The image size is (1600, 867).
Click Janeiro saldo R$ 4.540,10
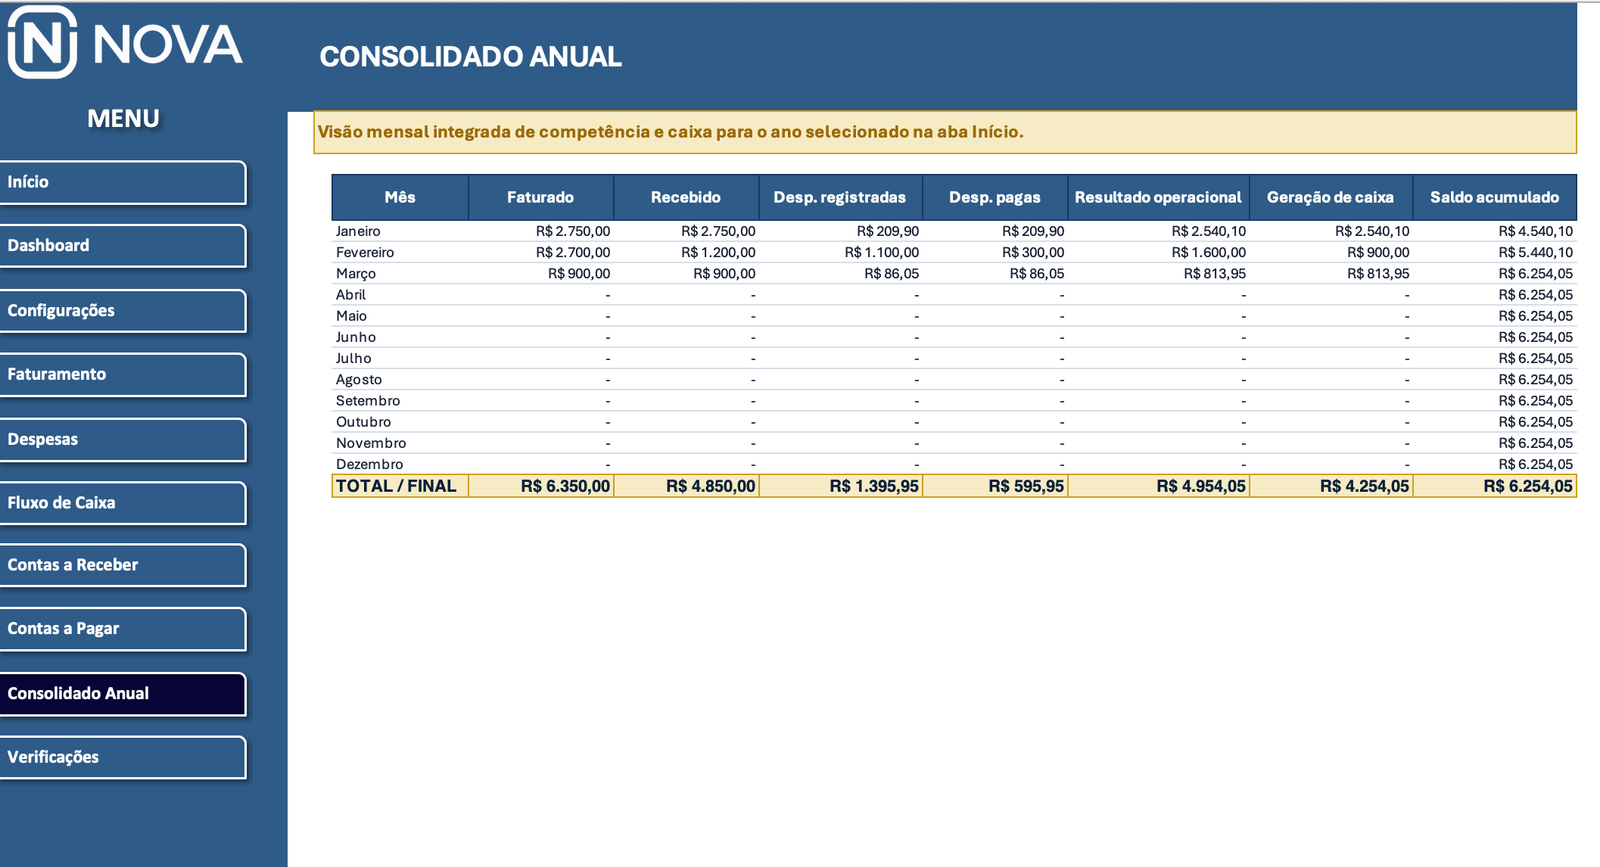click(x=1535, y=231)
